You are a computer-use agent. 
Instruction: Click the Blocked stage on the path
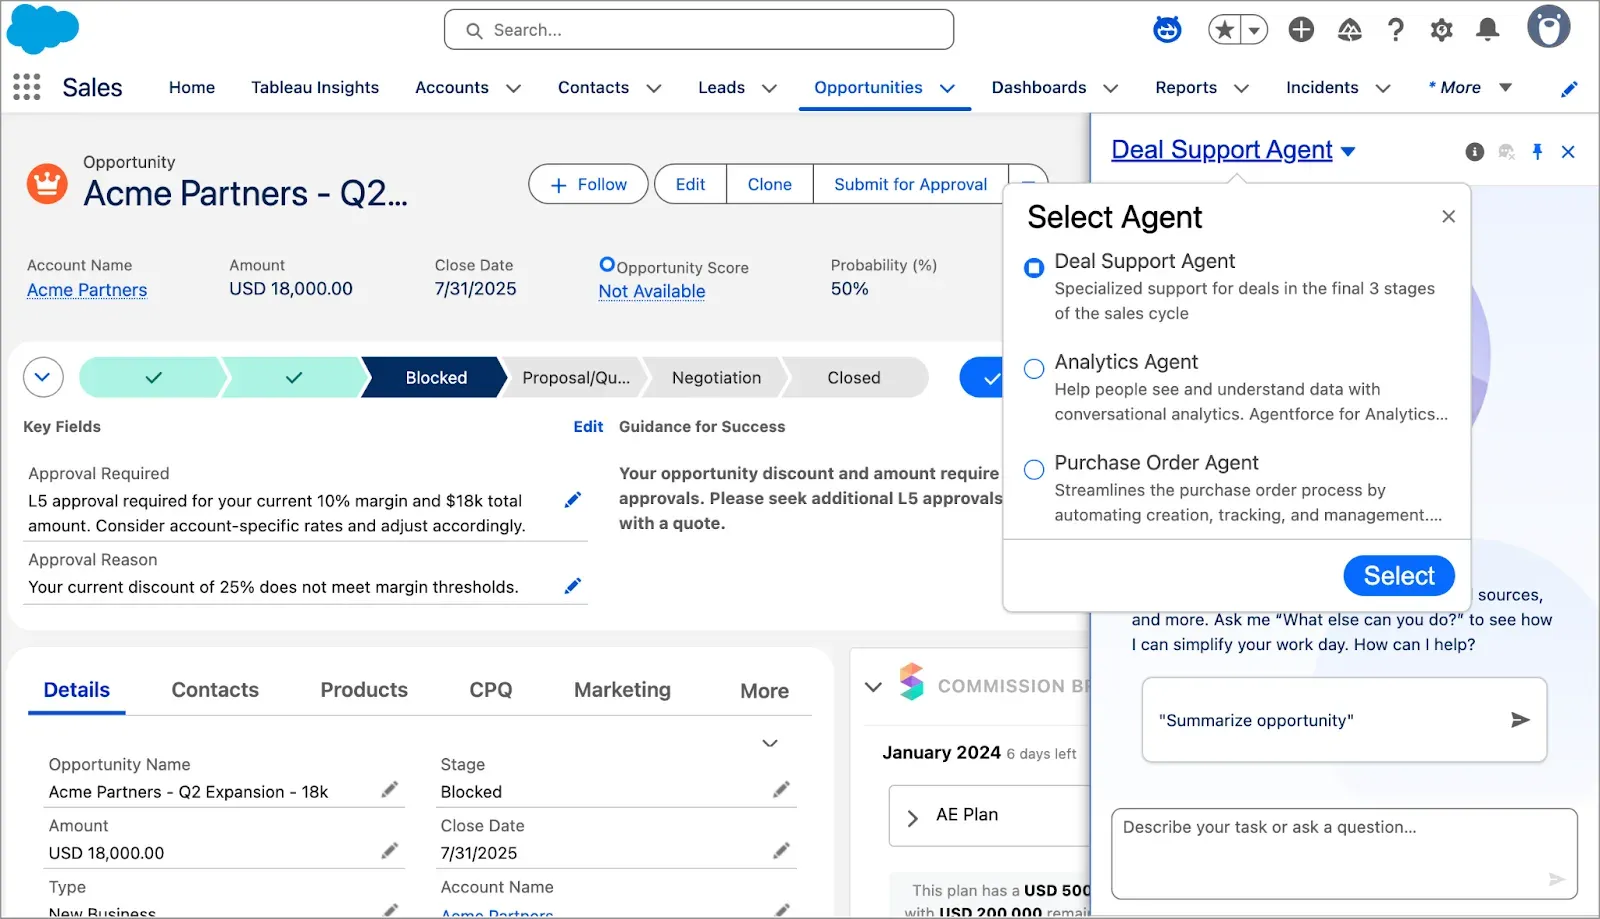(x=434, y=377)
